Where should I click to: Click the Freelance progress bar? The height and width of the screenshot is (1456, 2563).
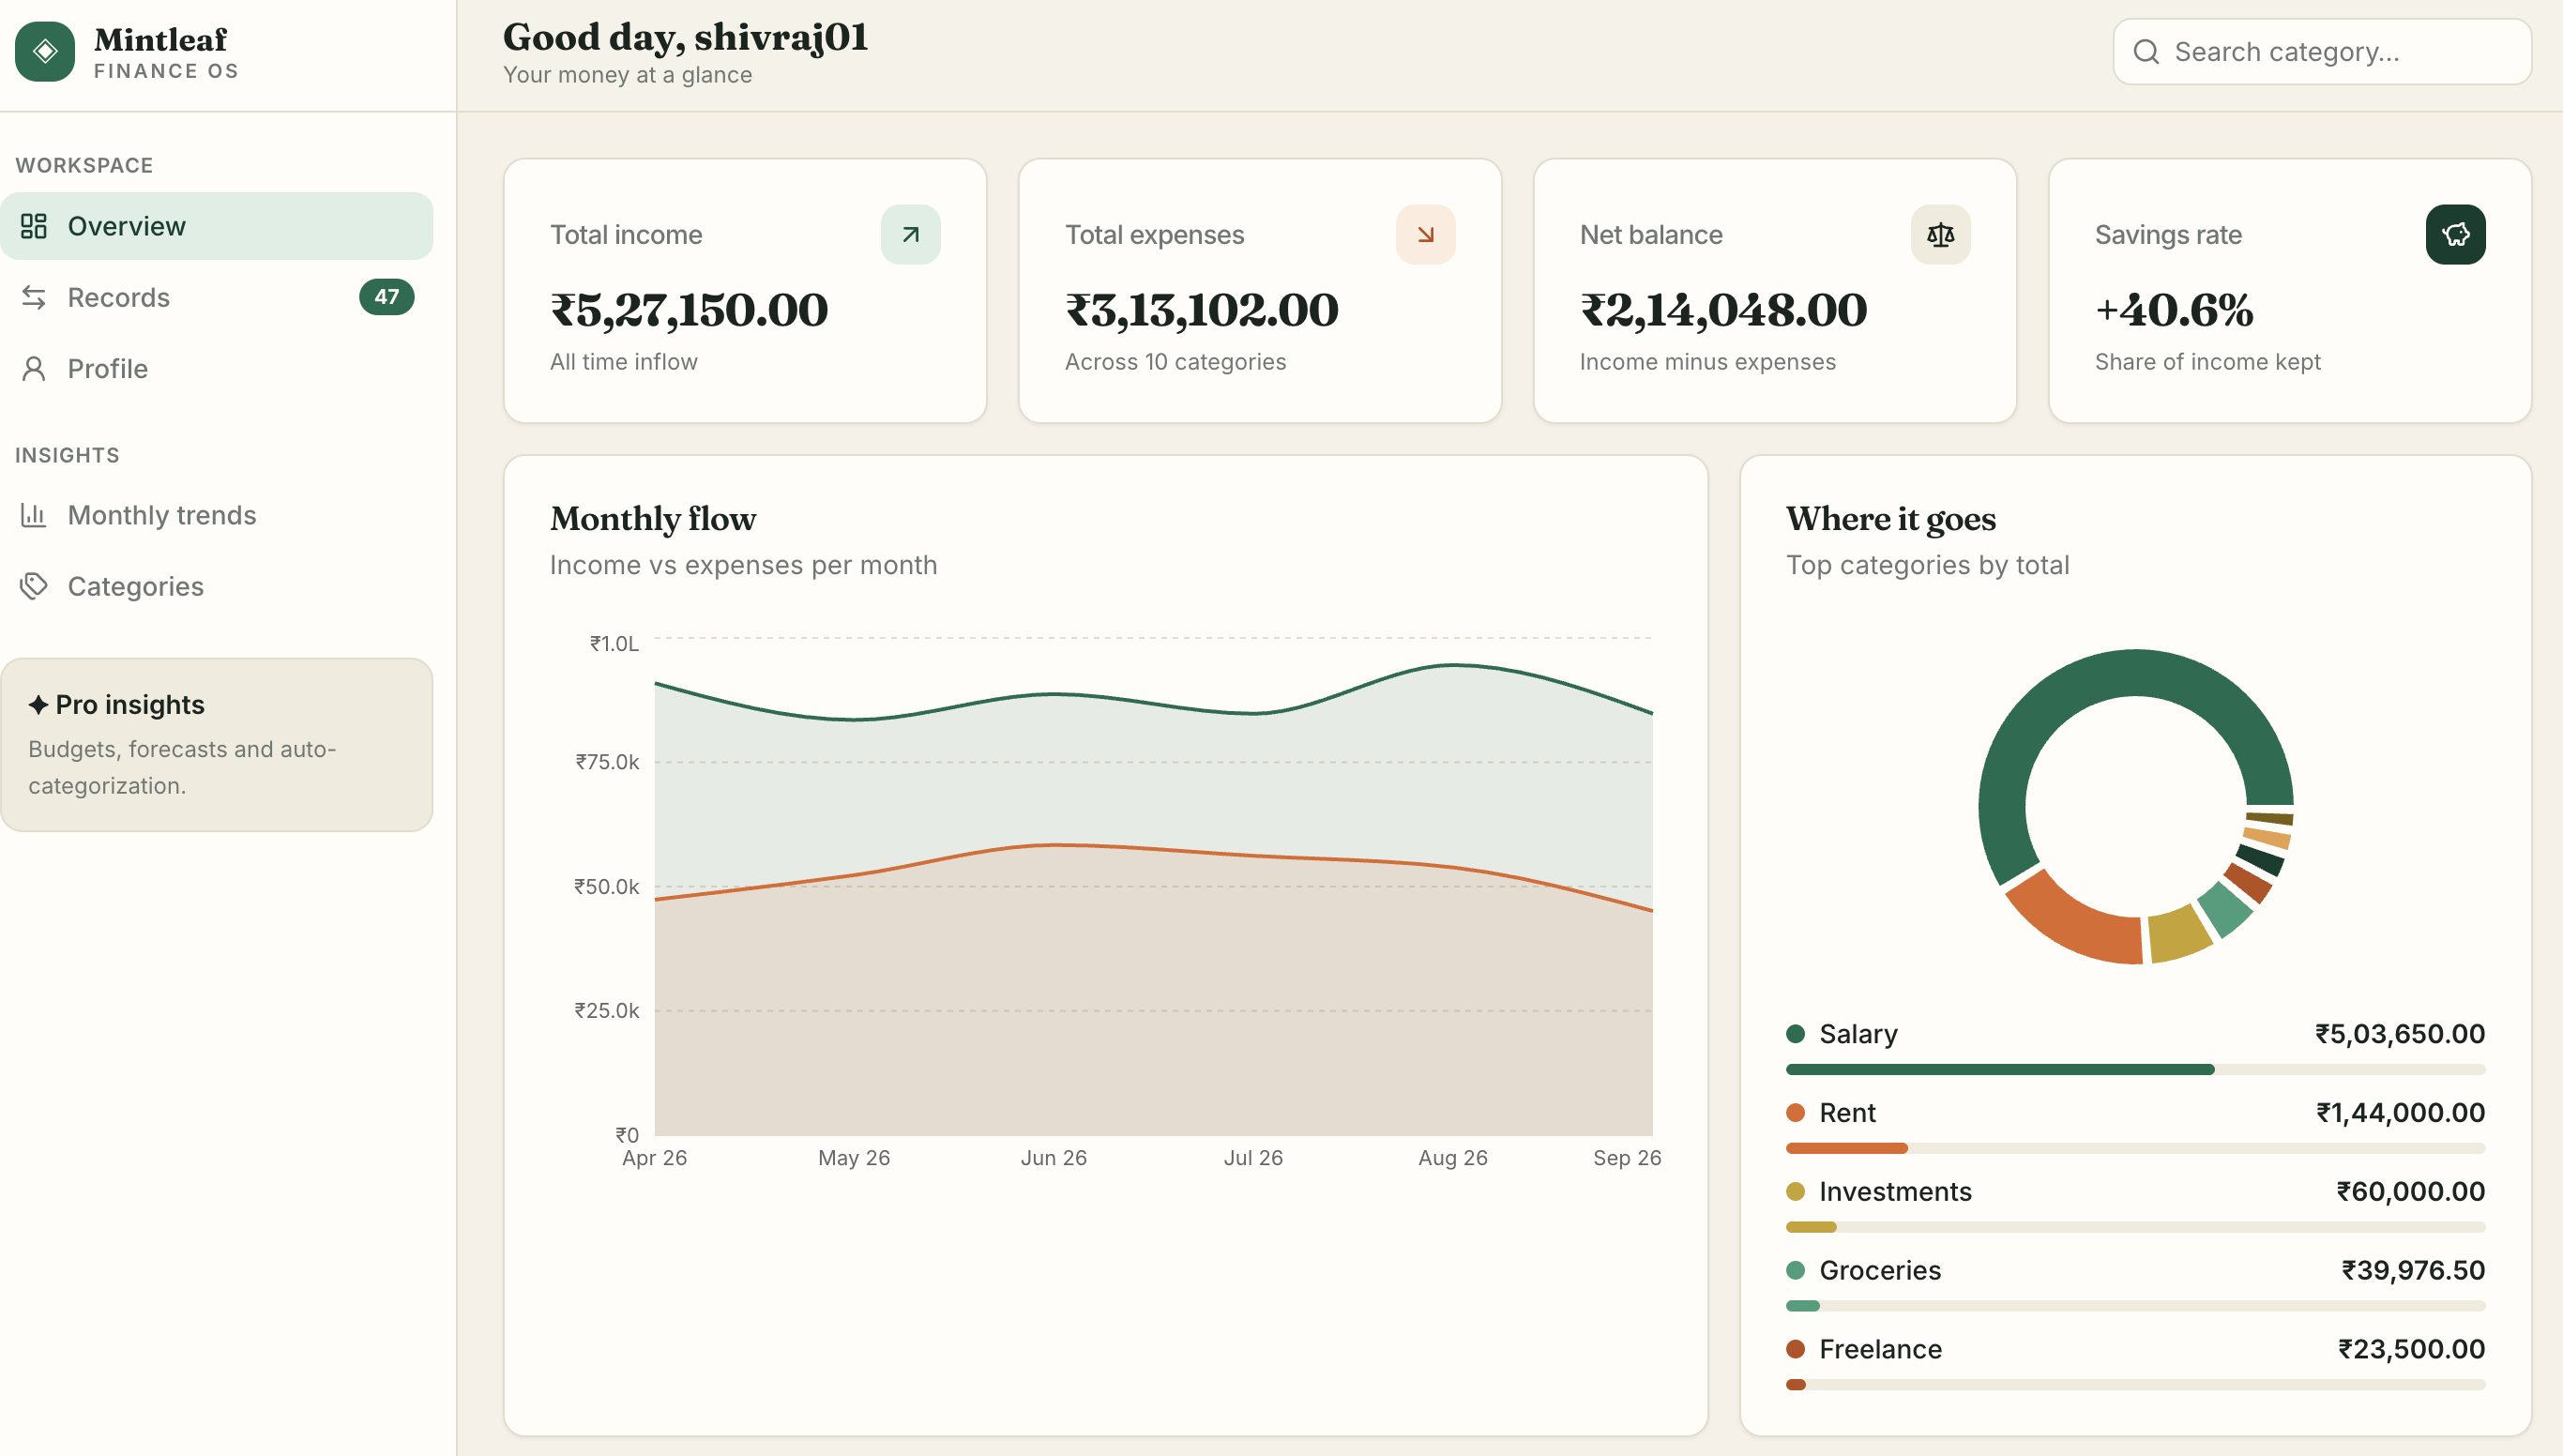[x=2135, y=1385]
